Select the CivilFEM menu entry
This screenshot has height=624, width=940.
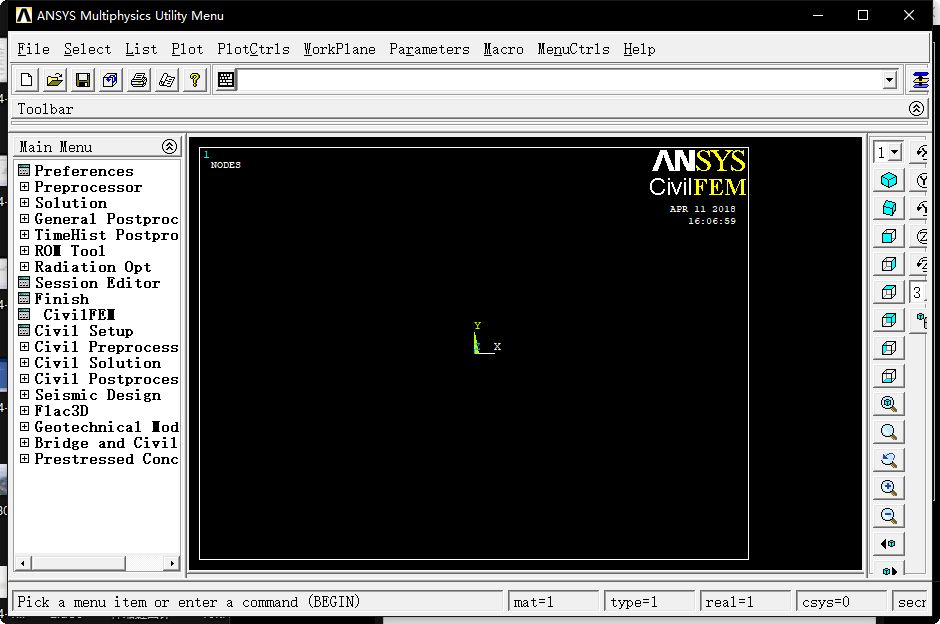[x=79, y=315]
